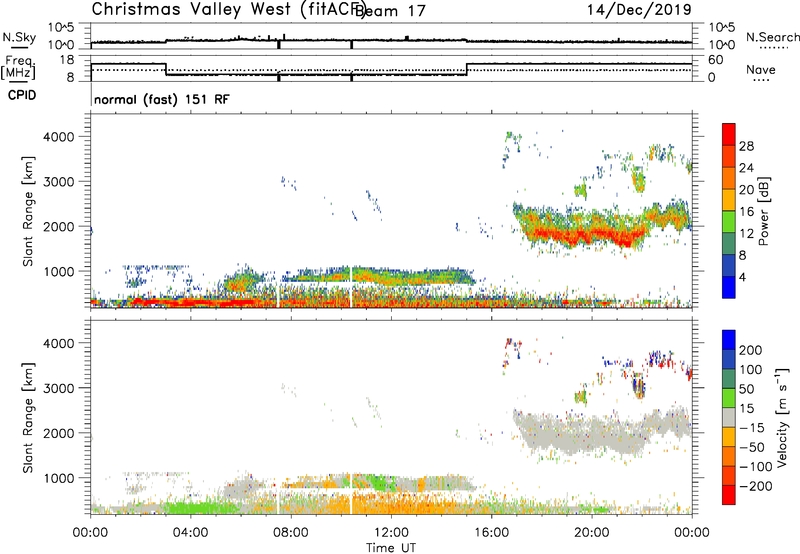Image resolution: width=800 pixels, height=554 pixels.
Task: Click the "Velocity [m s⁻¹]" color bar title
Action: [782, 417]
